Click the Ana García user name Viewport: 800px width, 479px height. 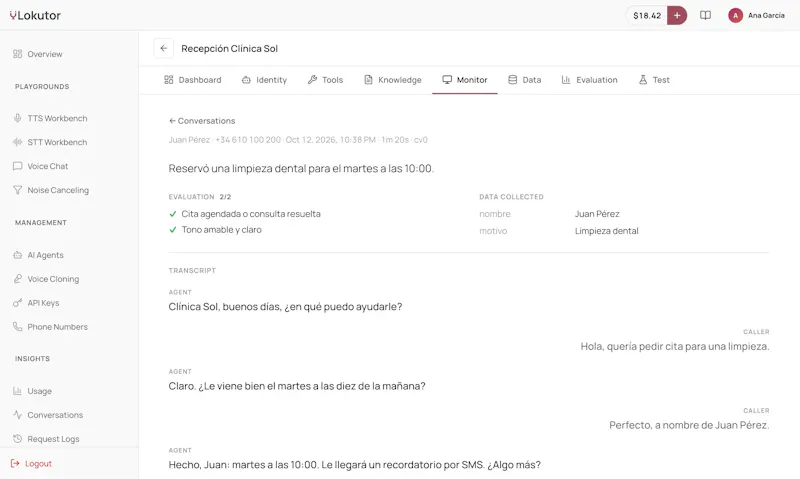[766, 15]
